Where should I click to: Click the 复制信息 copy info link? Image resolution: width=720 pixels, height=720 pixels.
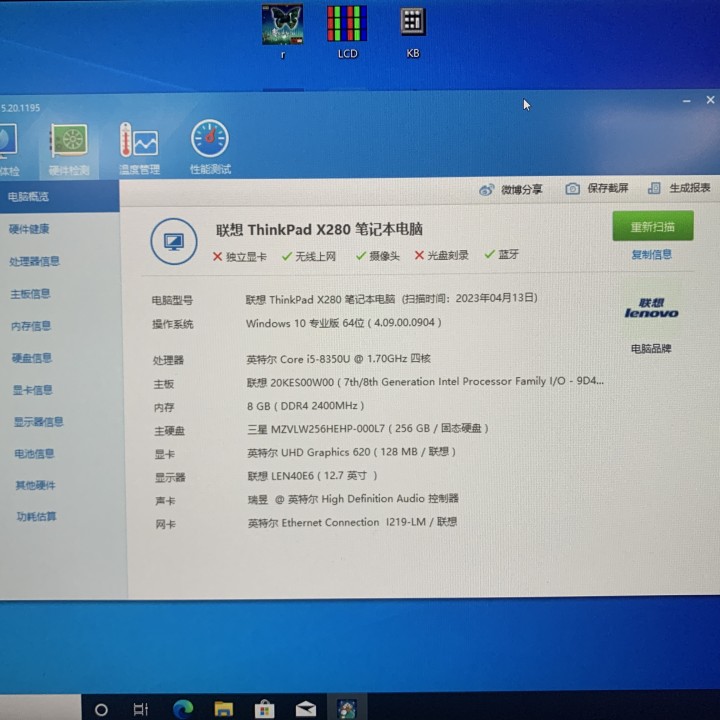point(652,254)
